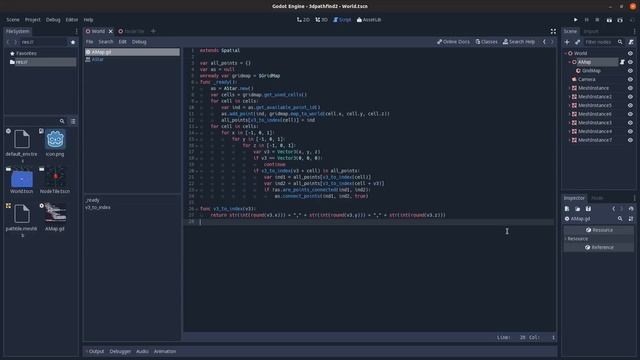Create a new resource in Inspector

tap(567, 209)
